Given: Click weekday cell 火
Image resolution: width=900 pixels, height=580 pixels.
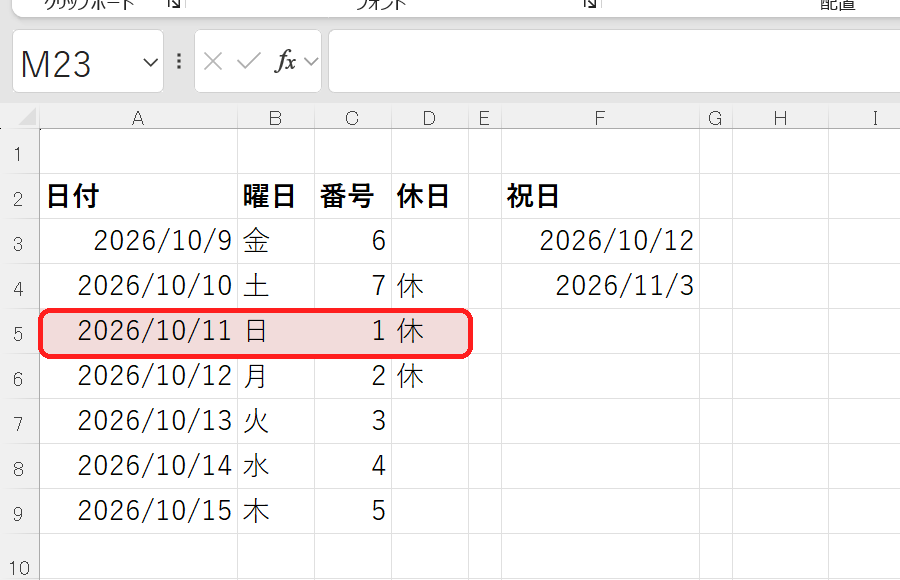Looking at the screenshot, I should click(x=276, y=421).
